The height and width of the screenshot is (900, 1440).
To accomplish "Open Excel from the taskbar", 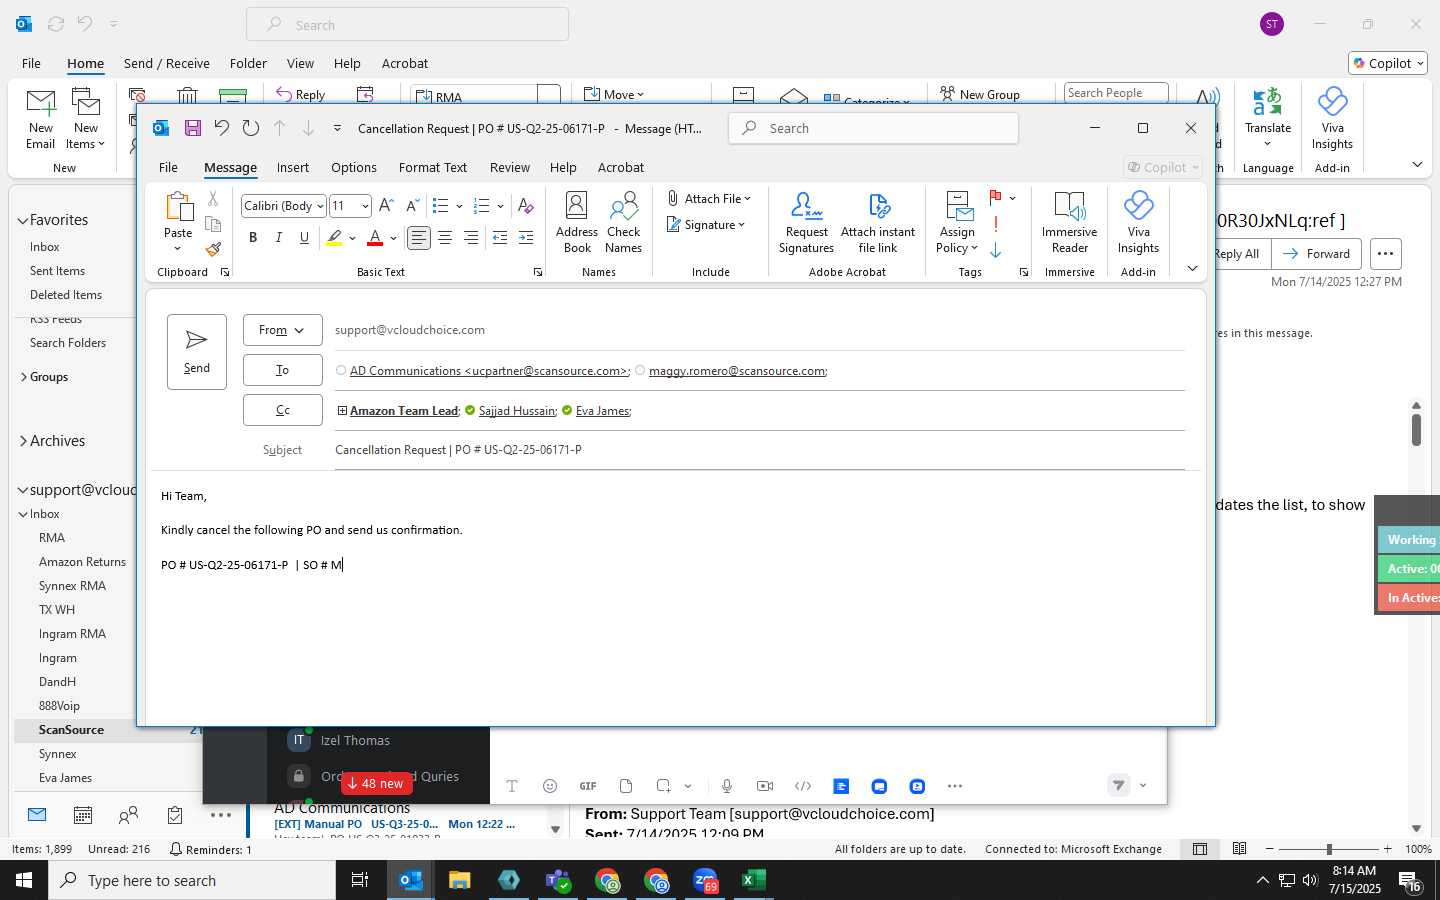I will pyautogui.click(x=753, y=880).
